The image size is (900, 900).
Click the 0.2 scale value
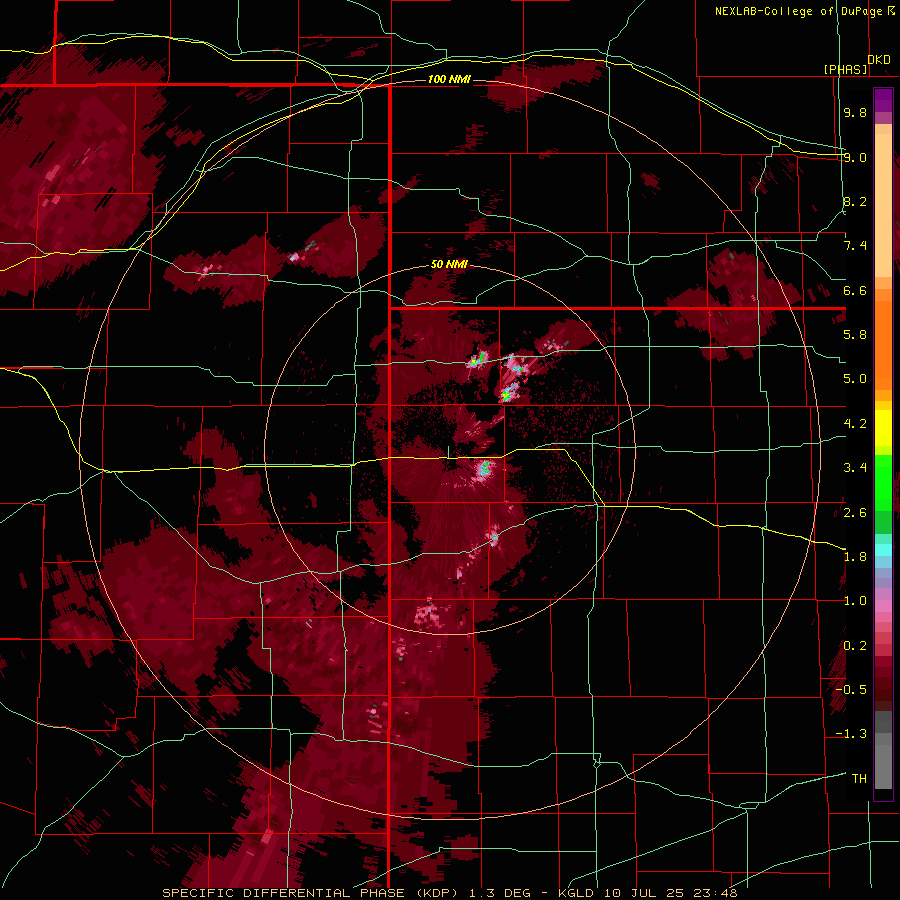point(855,646)
